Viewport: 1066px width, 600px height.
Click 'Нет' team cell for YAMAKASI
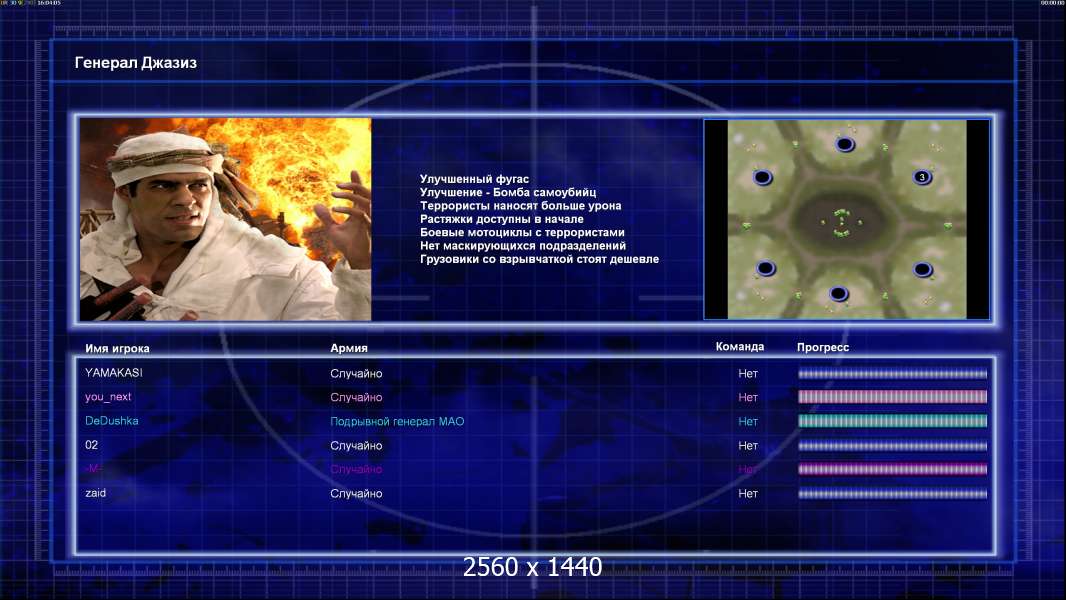(x=748, y=374)
